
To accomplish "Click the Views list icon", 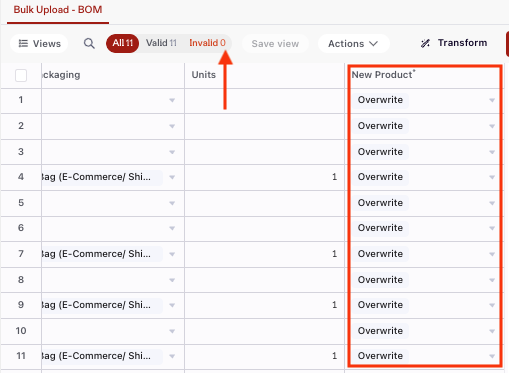I will click(23, 43).
